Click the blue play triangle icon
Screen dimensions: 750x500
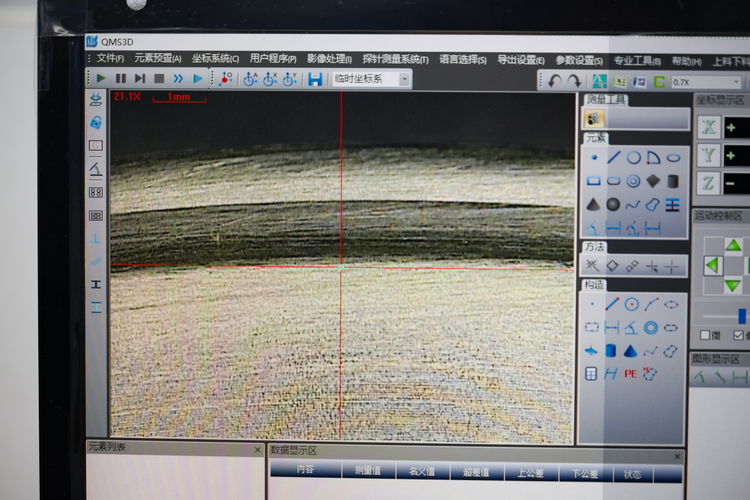pos(198,78)
